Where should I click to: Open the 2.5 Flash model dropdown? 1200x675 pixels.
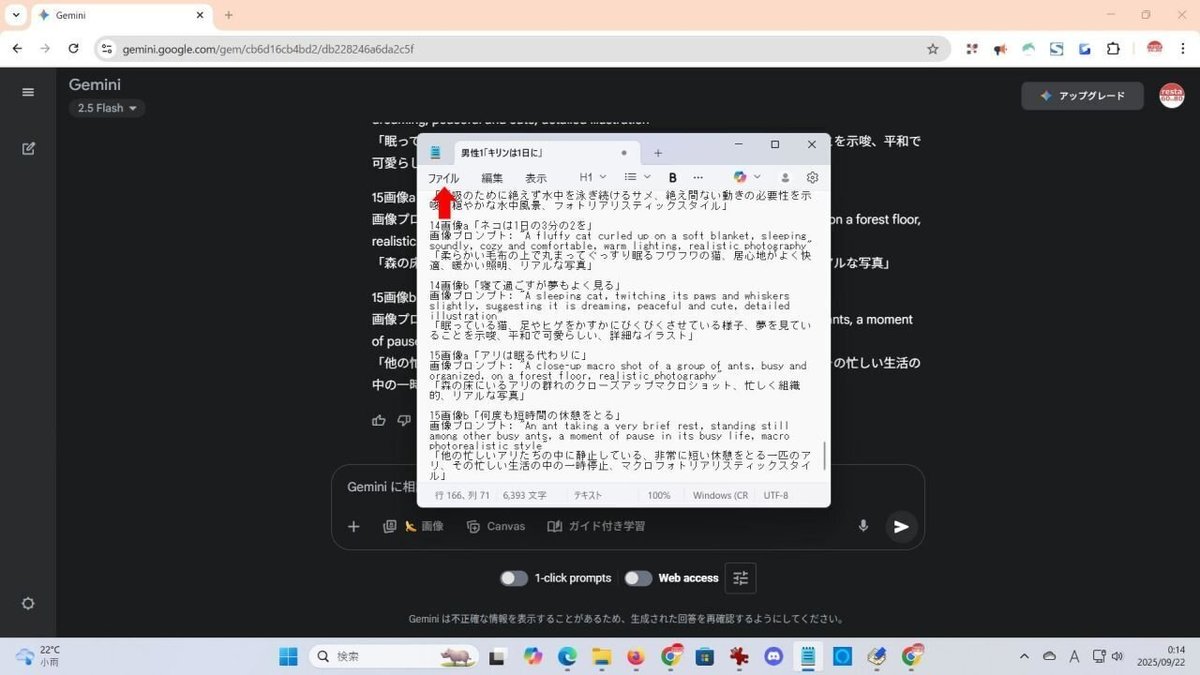tap(105, 108)
